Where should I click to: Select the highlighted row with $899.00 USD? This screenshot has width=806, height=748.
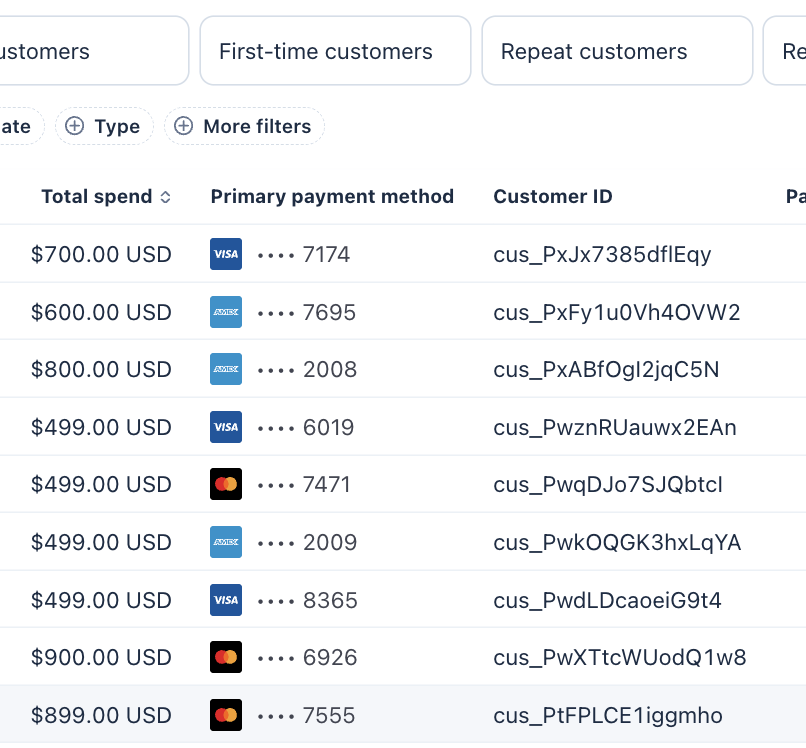403,715
